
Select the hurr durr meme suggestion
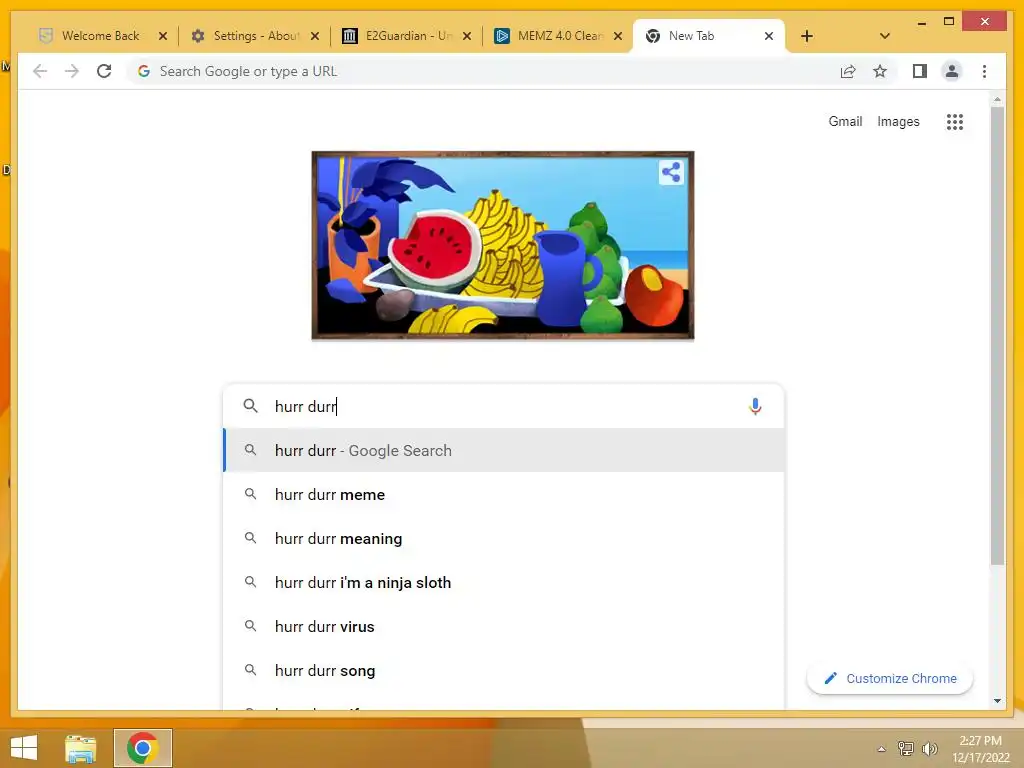pos(503,494)
